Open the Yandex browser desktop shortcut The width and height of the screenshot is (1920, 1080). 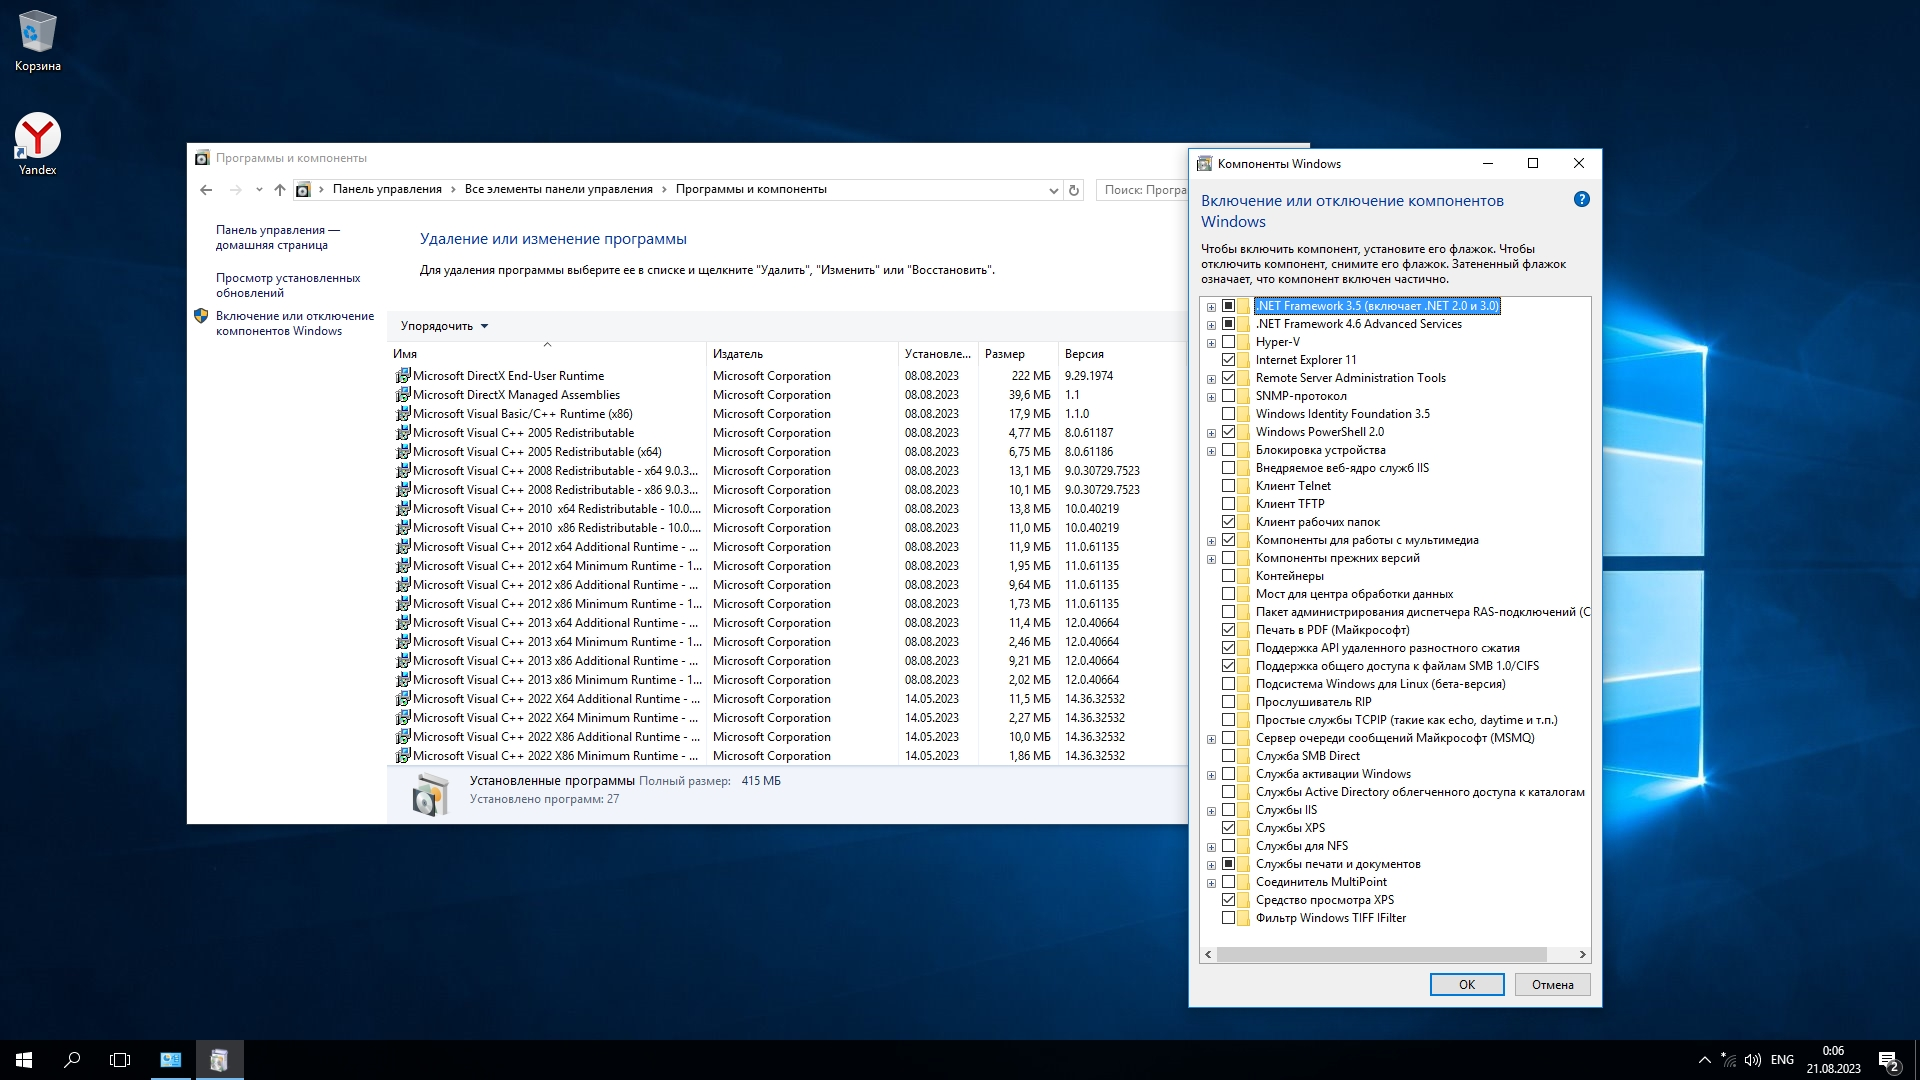[x=37, y=144]
